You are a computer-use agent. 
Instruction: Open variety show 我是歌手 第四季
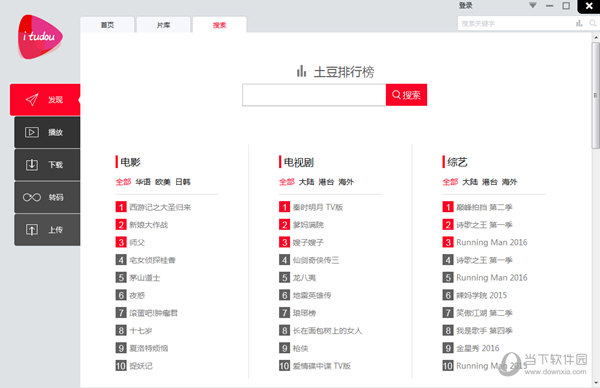click(x=484, y=331)
